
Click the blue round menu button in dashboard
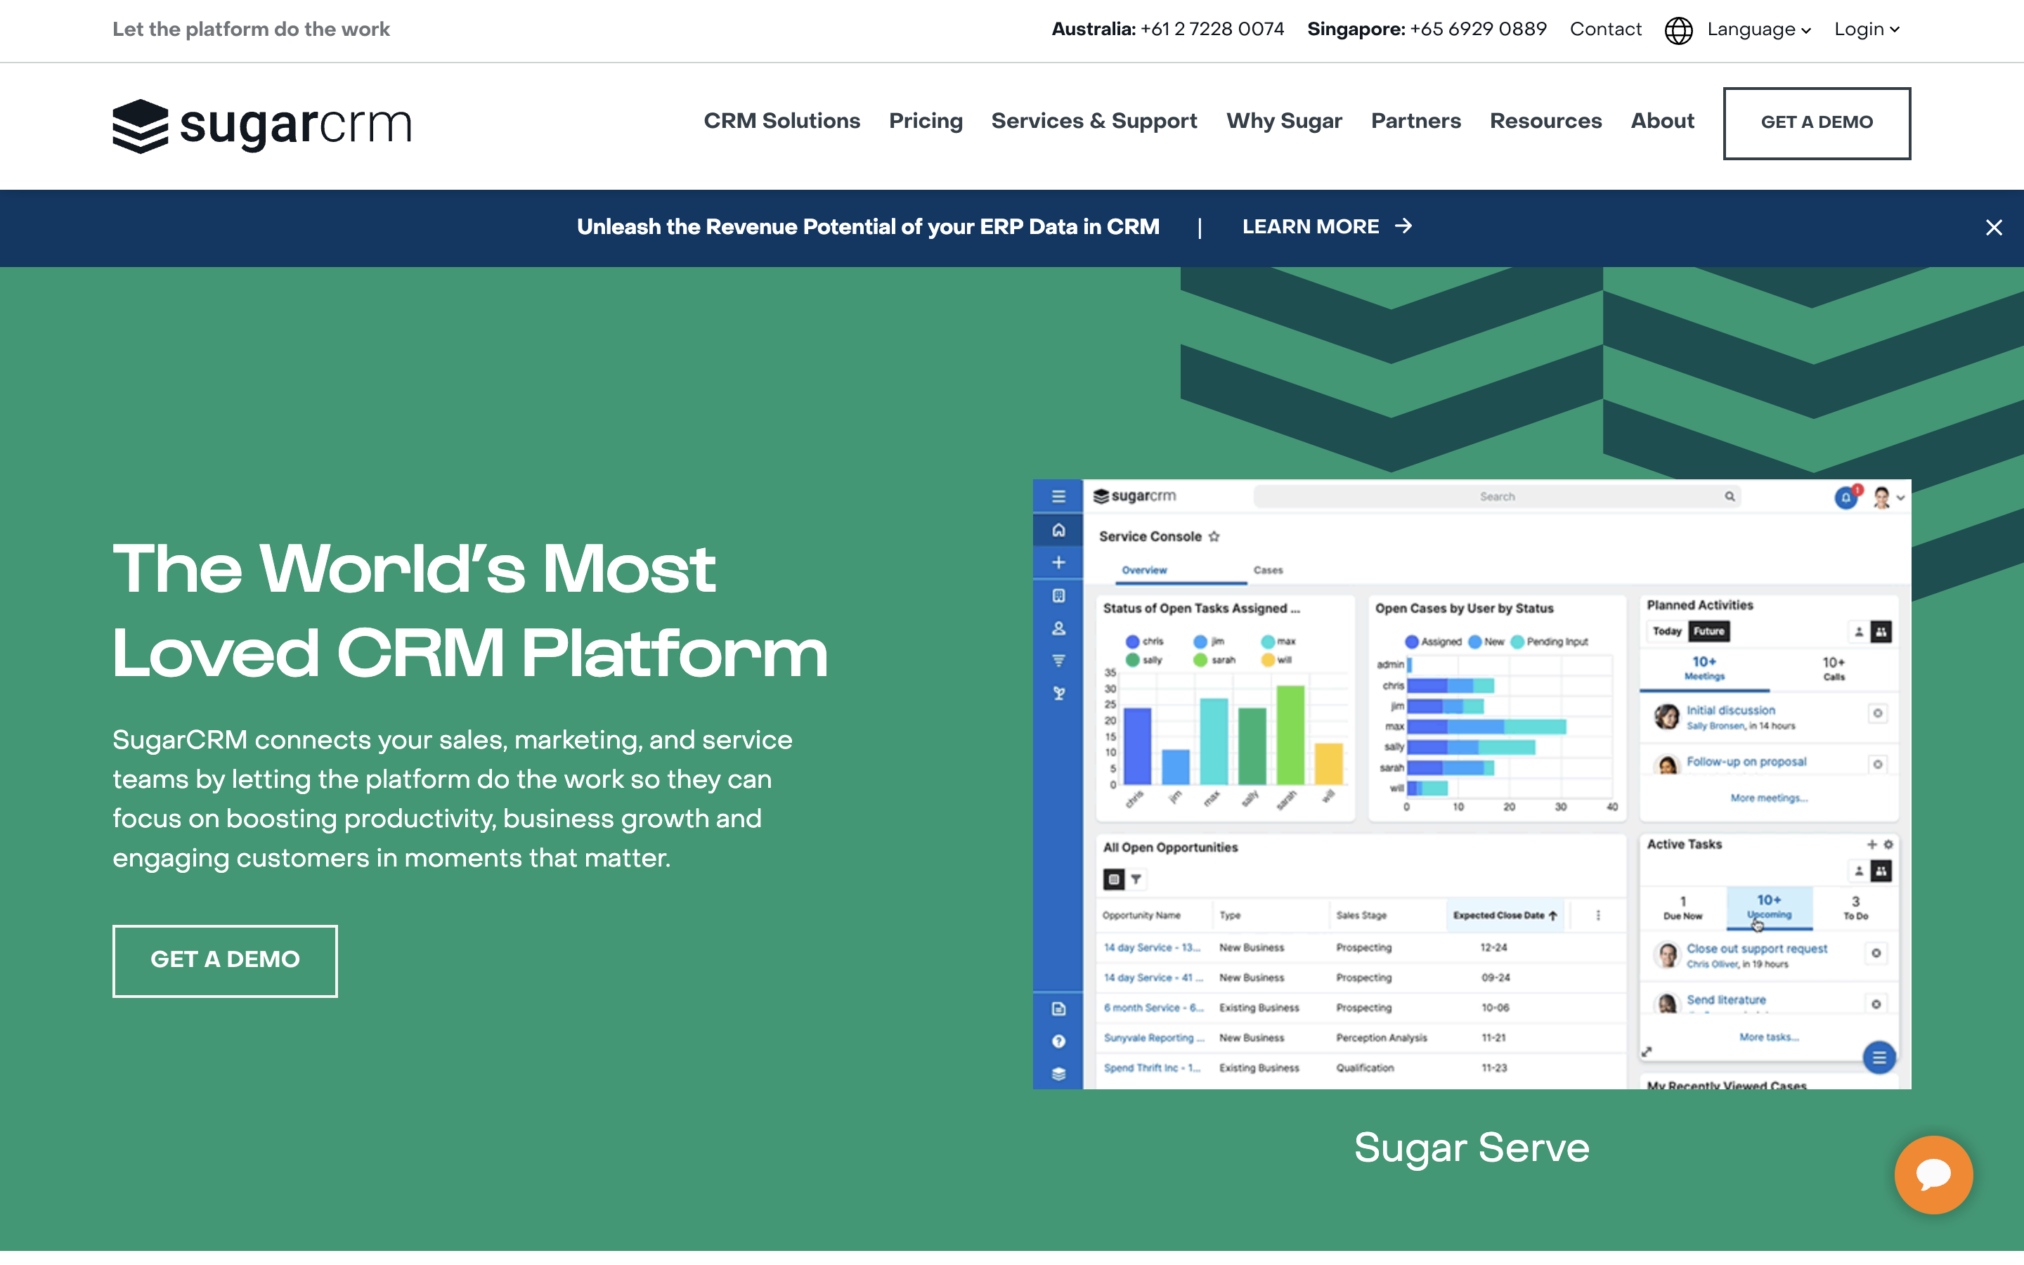point(1879,1057)
